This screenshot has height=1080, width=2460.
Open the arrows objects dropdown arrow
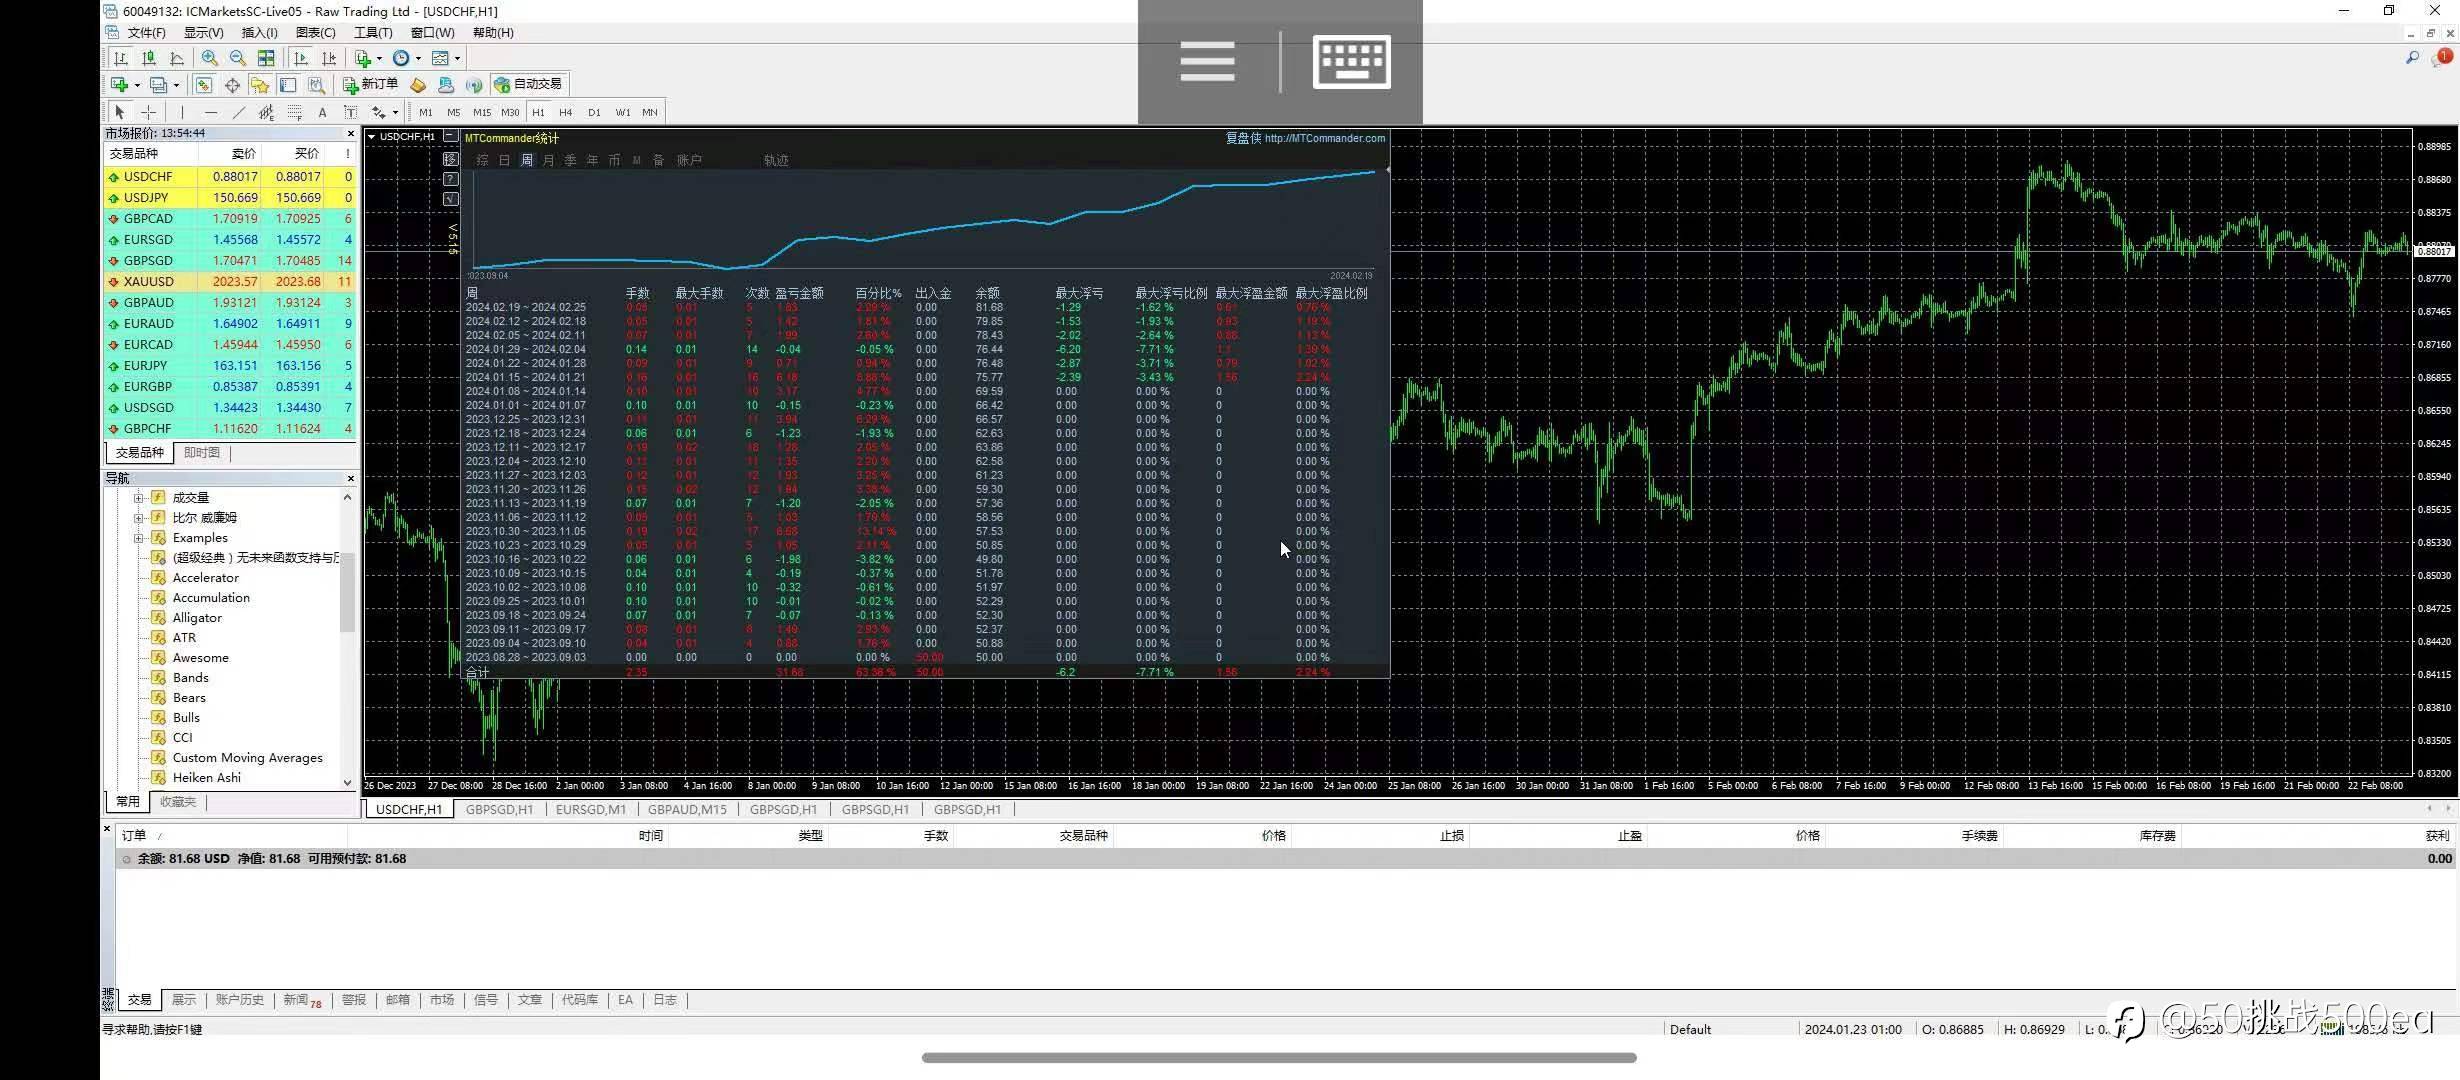395,112
